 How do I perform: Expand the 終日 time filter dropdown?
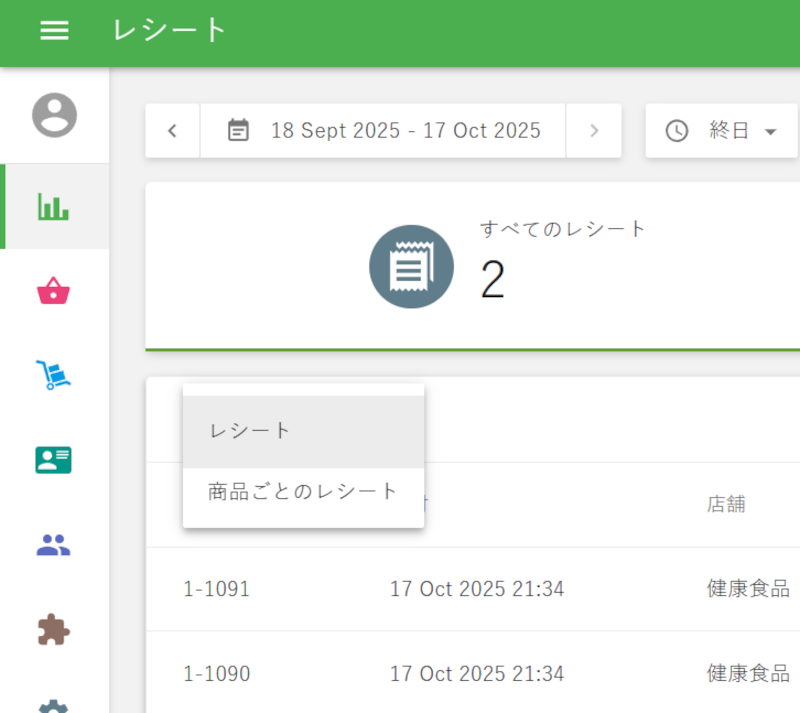coord(721,131)
